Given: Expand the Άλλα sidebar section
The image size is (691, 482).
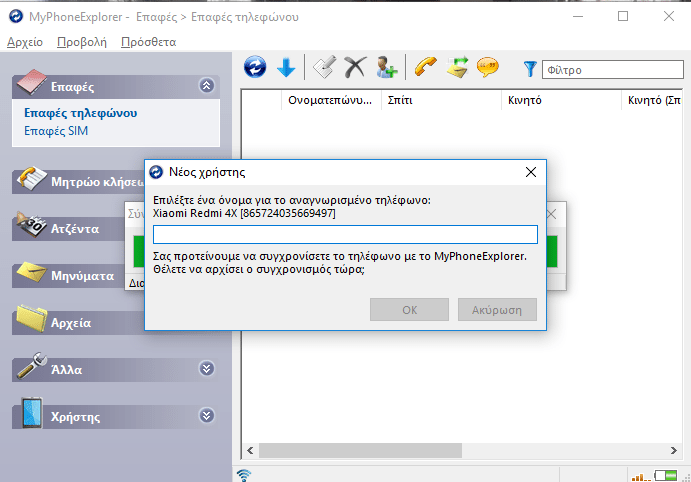Looking at the screenshot, I should pyautogui.click(x=207, y=368).
